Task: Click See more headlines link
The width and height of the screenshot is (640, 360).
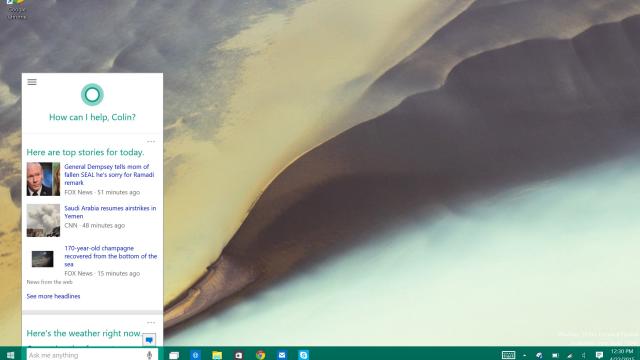Action: tap(53, 296)
